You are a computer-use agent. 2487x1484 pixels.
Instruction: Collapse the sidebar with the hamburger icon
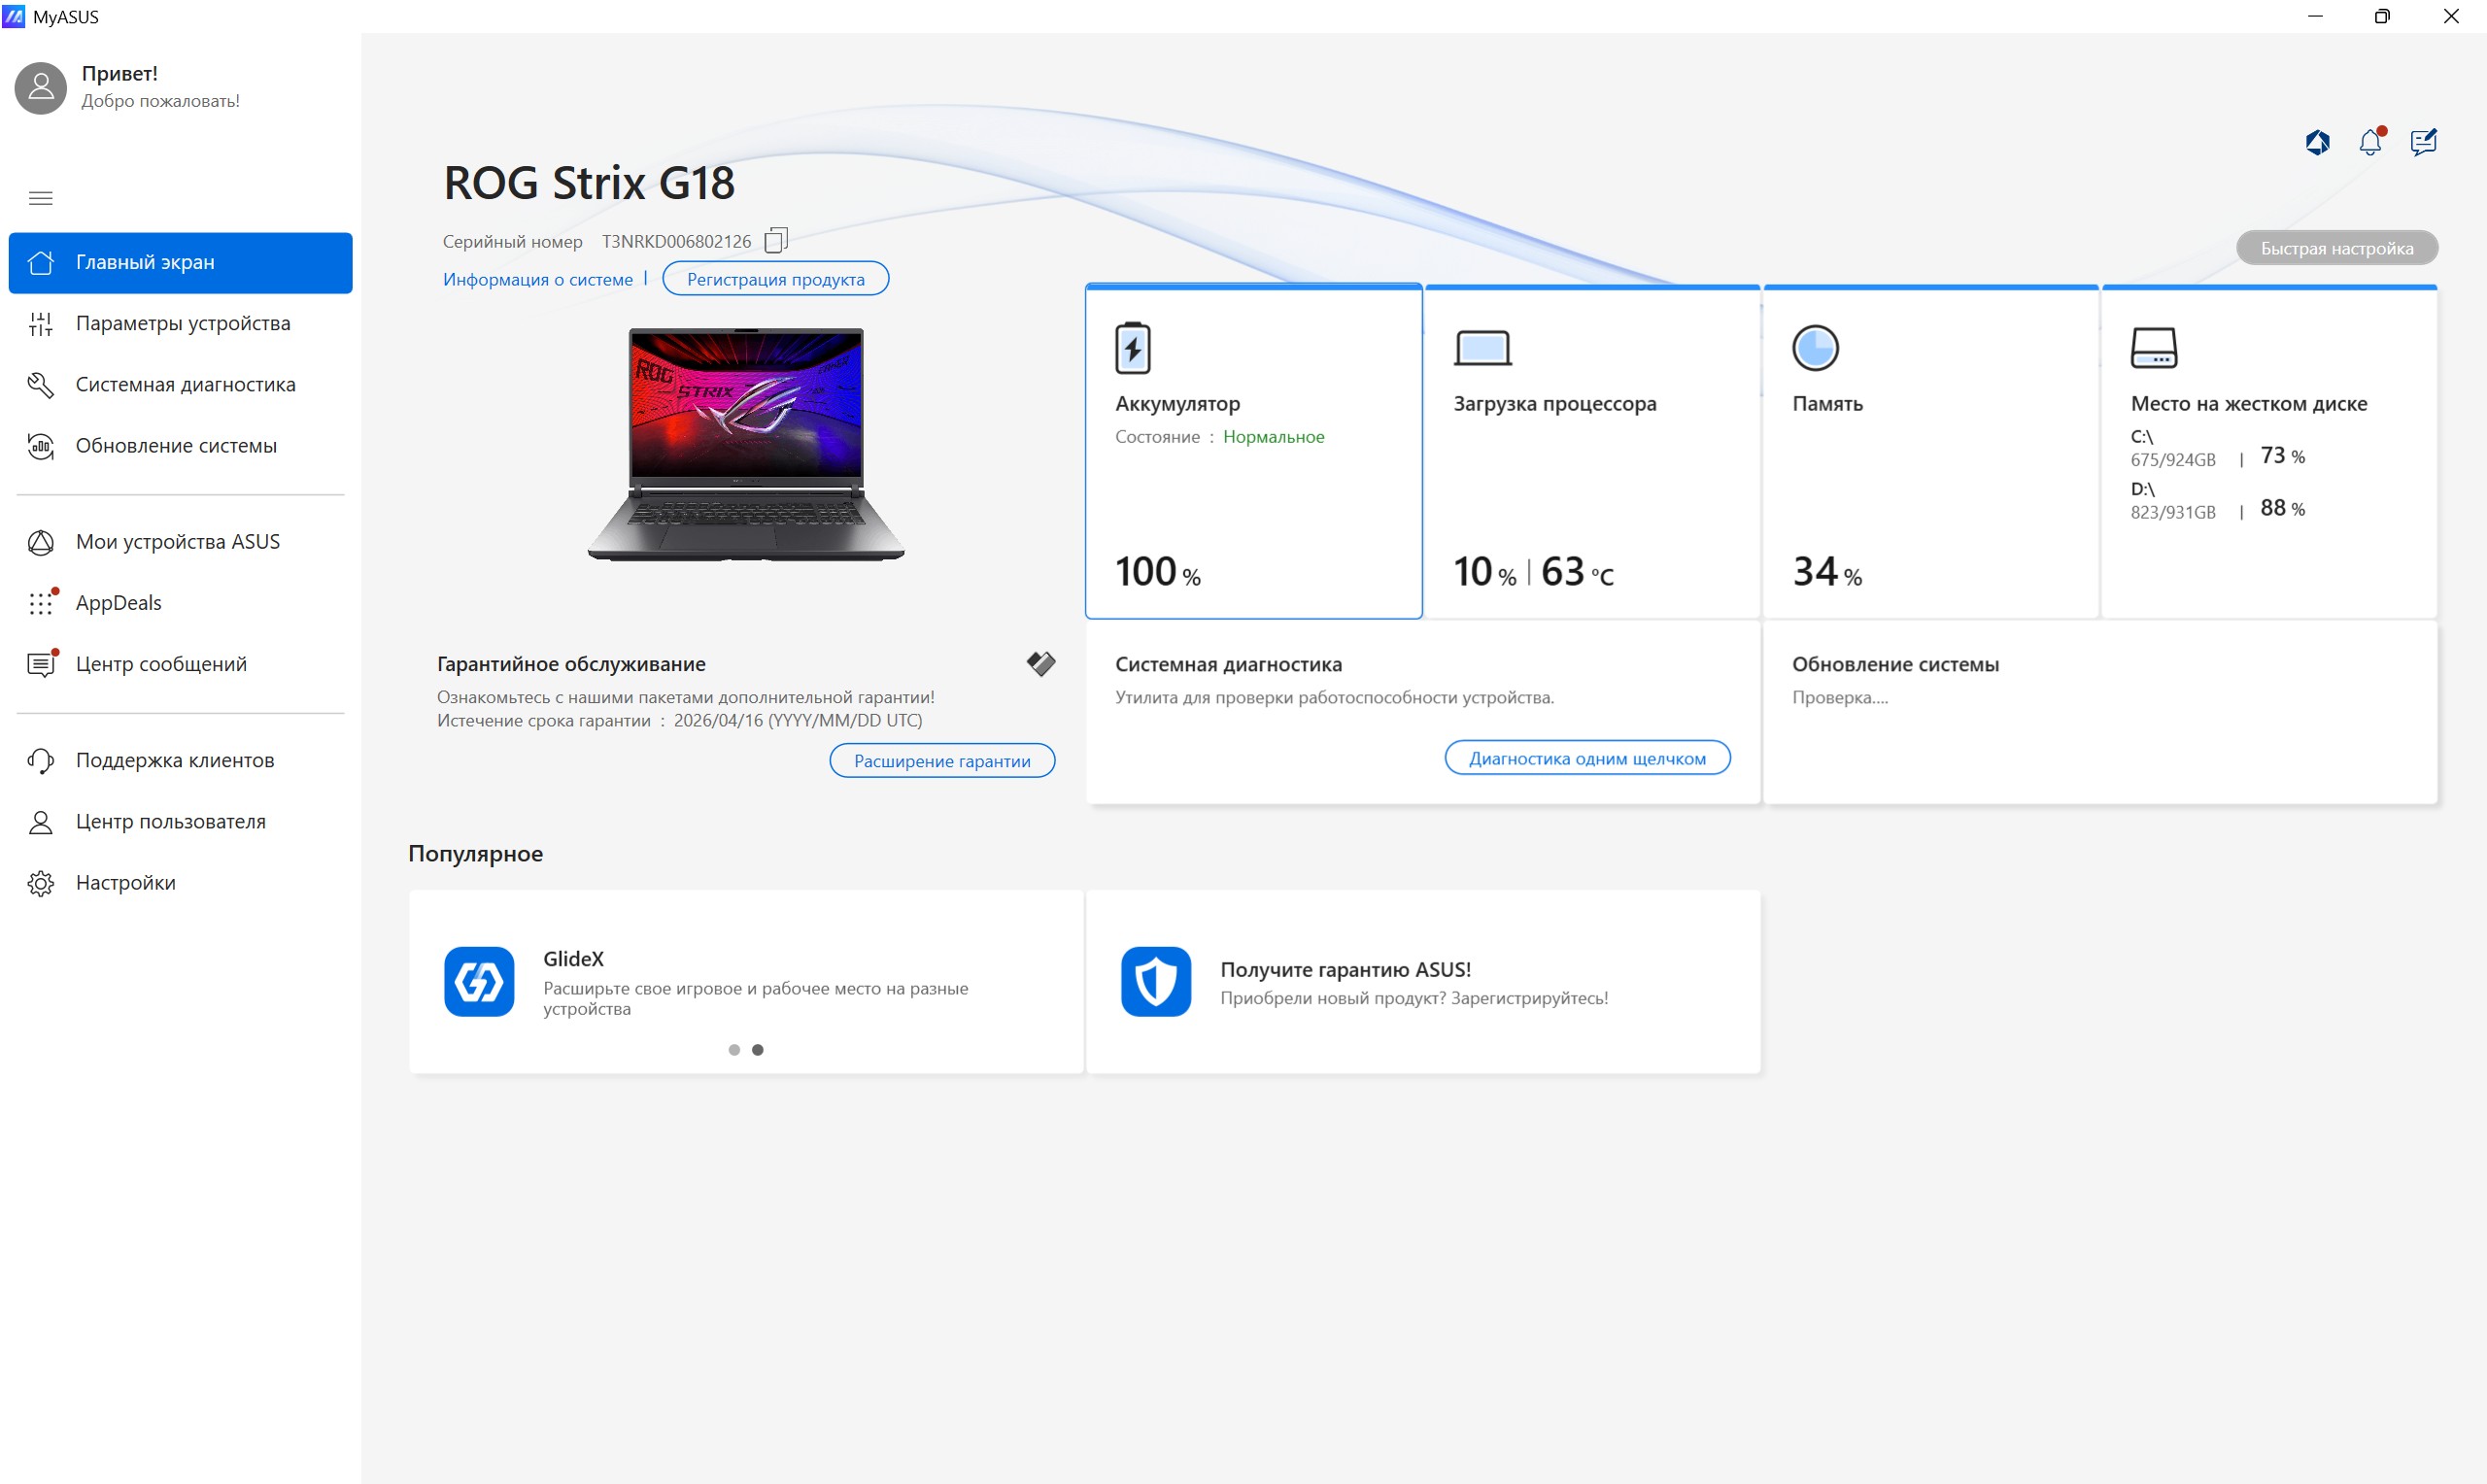click(x=41, y=198)
